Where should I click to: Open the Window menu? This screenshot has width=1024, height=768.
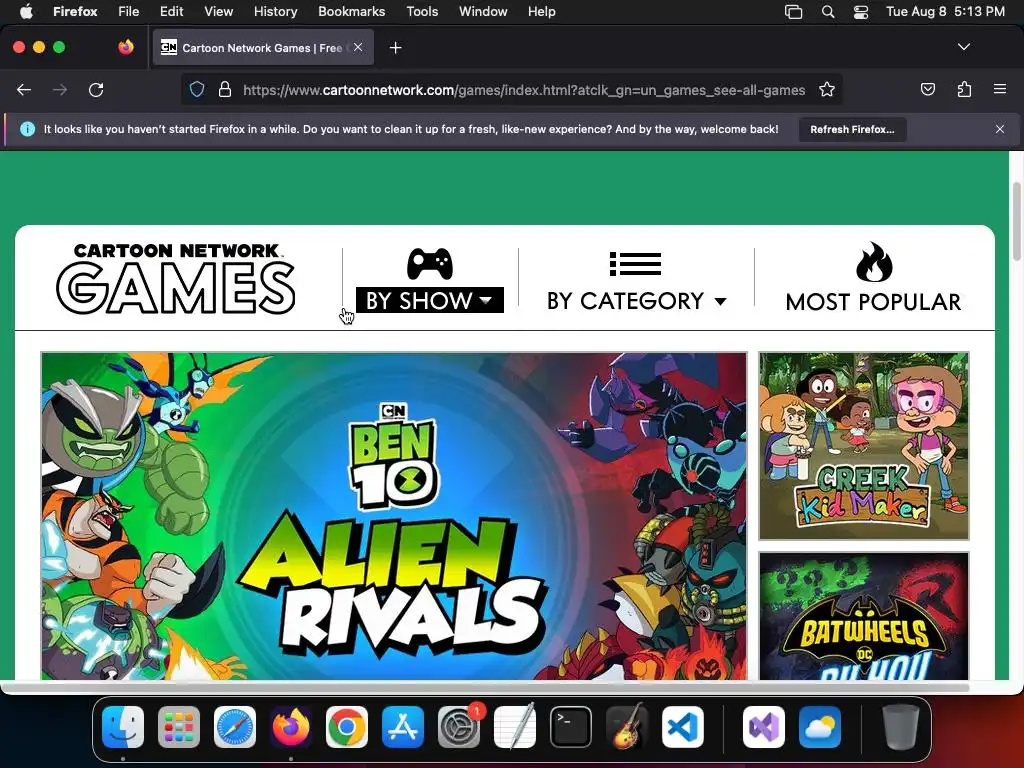(483, 11)
